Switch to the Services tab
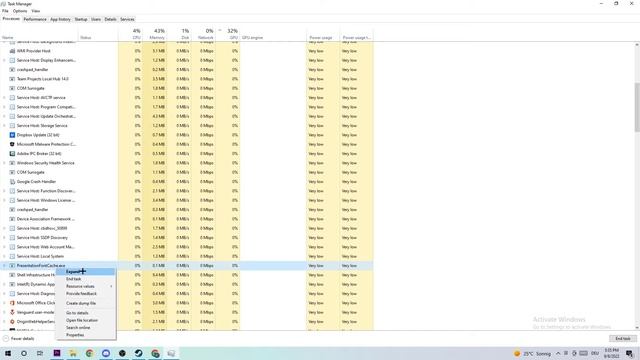 tap(127, 19)
